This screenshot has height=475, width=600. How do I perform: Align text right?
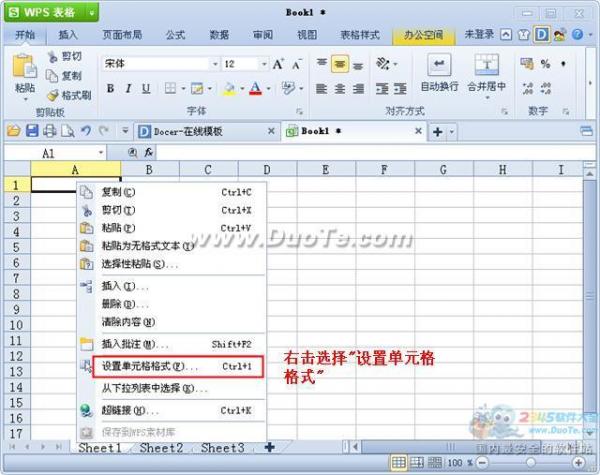pyautogui.click(x=358, y=89)
